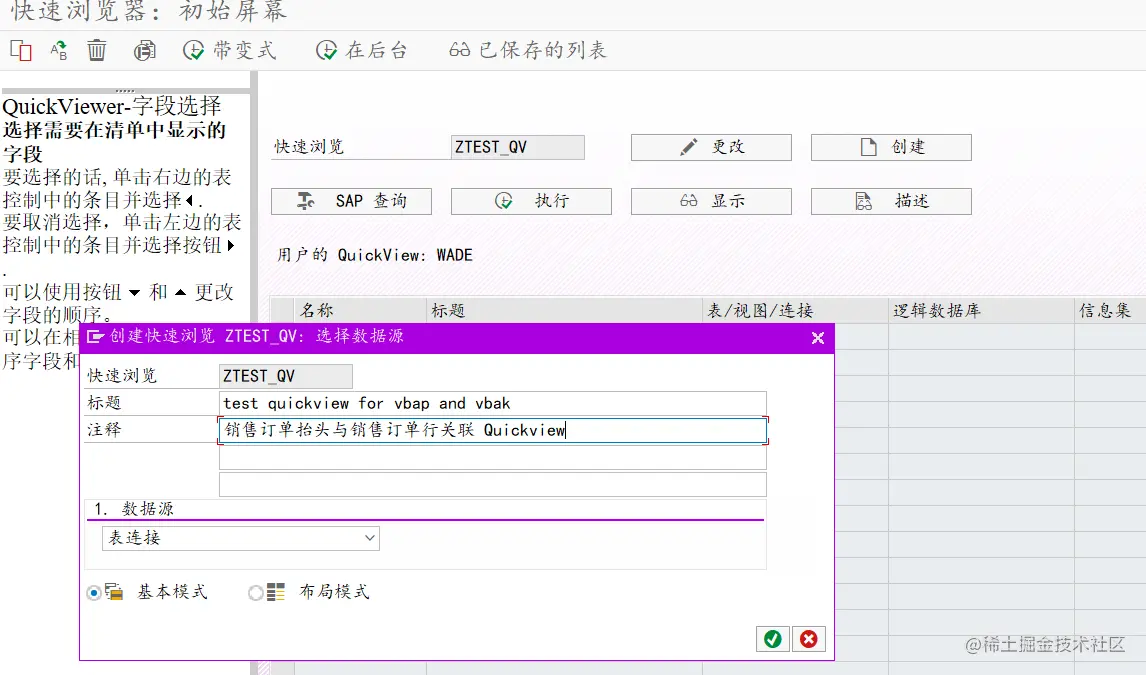Click the rename (AB) toolbar icon
This screenshot has width=1146, height=675.
point(59,50)
